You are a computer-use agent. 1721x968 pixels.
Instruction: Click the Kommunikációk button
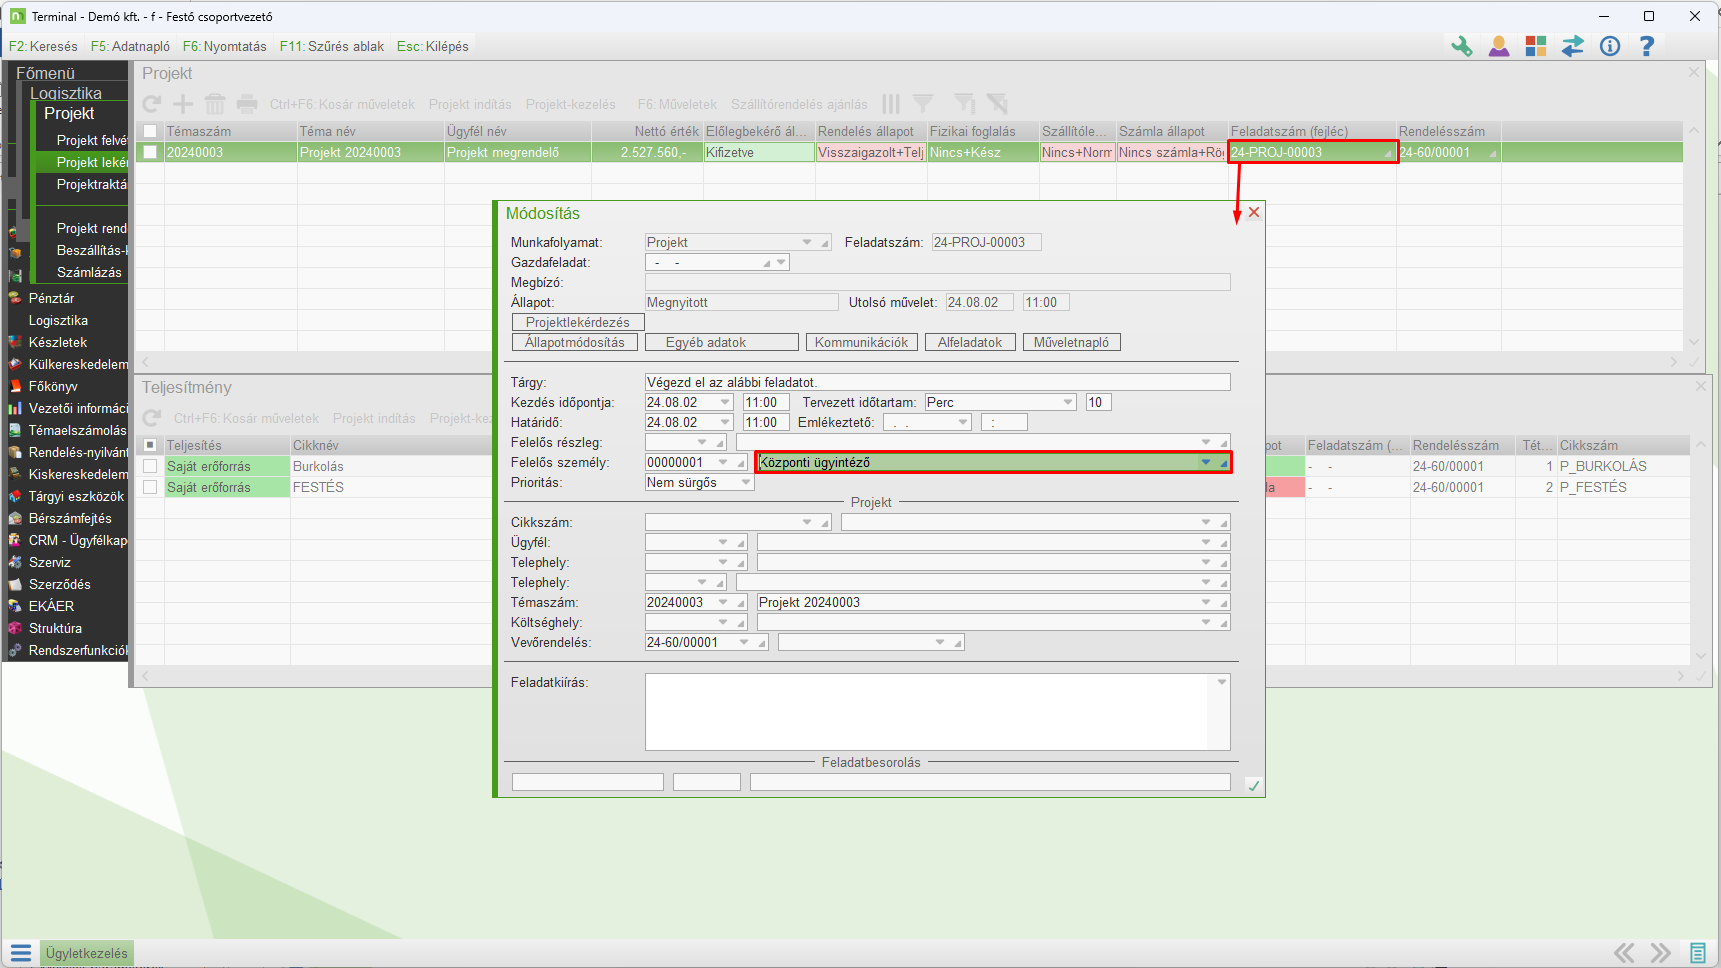pyautogui.click(x=861, y=342)
